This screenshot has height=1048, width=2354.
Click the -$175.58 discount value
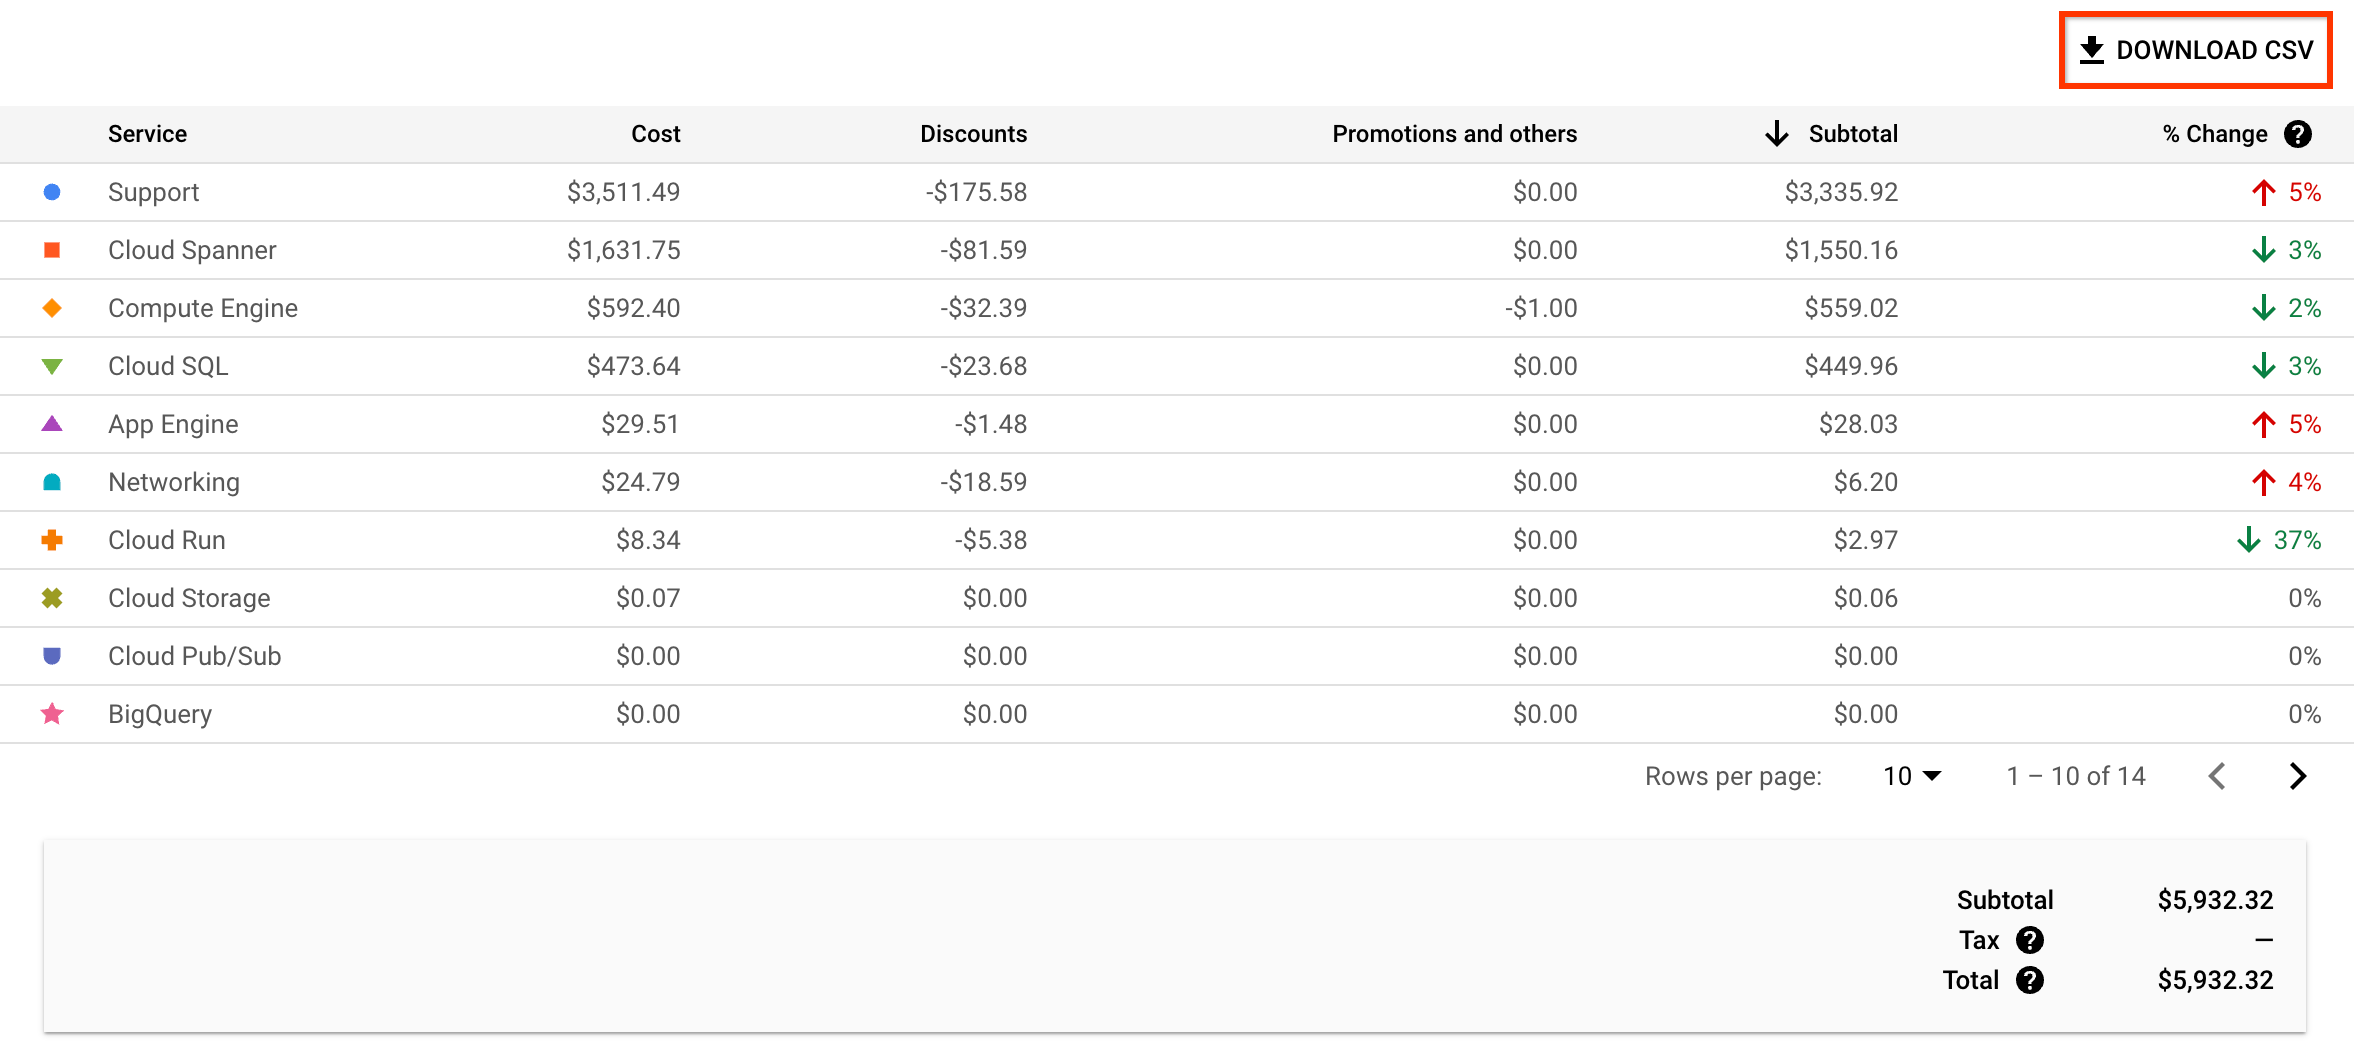click(976, 192)
